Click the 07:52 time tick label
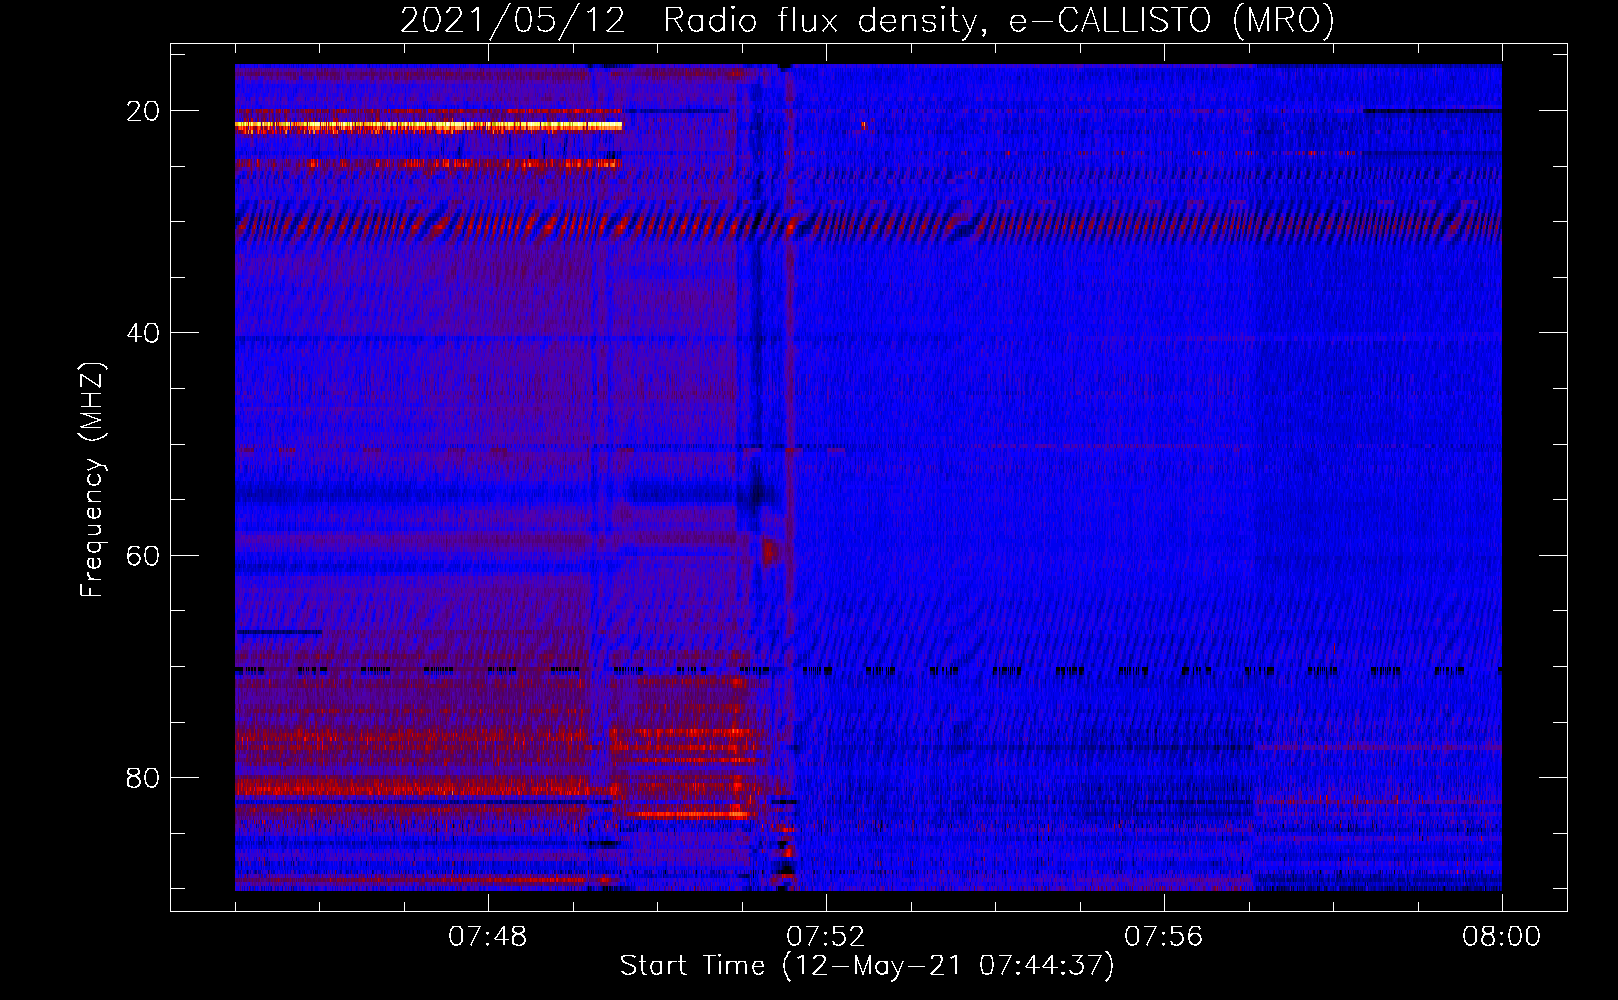 coord(826,937)
